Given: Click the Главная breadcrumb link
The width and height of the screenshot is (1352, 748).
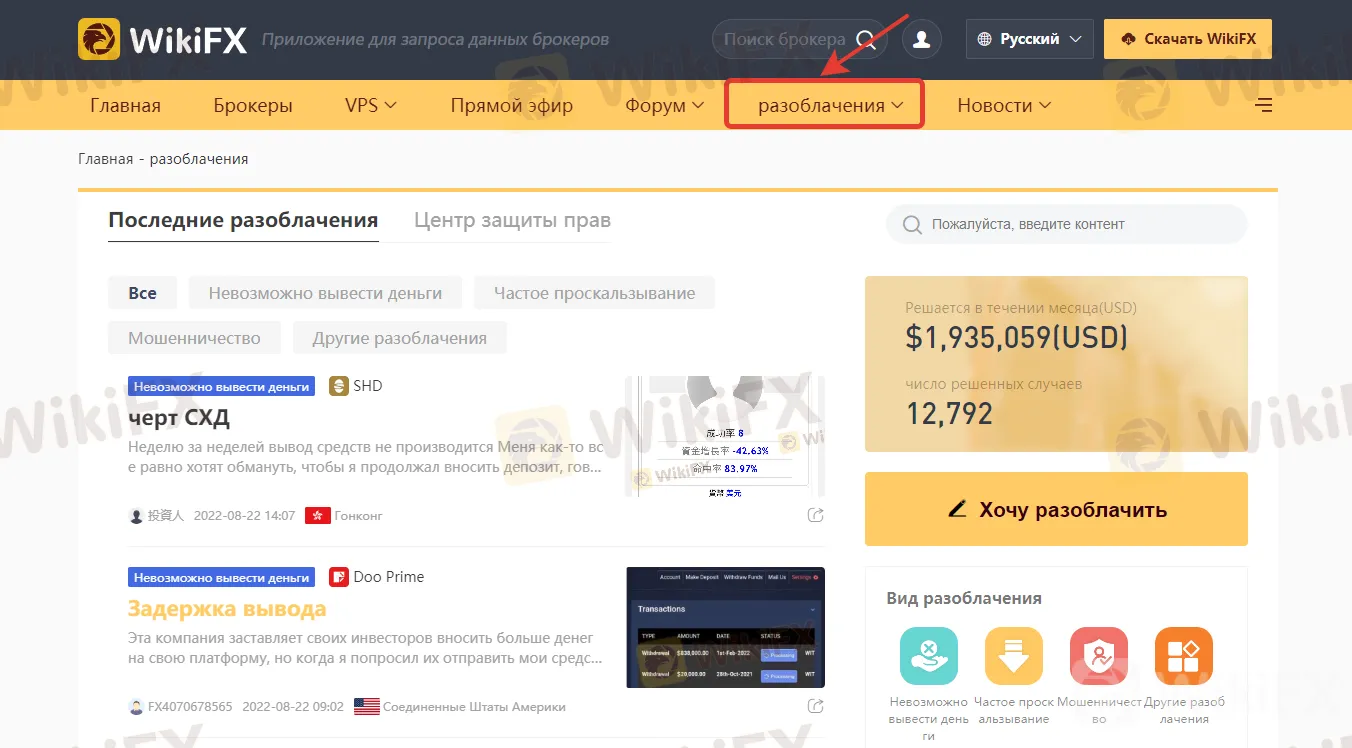Looking at the screenshot, I should tap(105, 159).
